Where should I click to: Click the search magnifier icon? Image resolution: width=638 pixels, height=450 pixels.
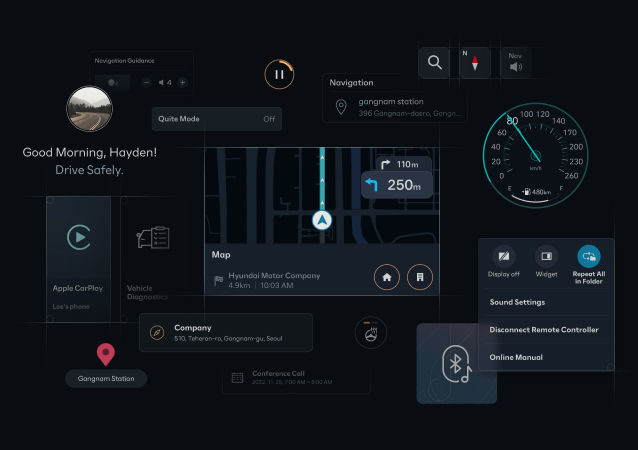pyautogui.click(x=434, y=63)
